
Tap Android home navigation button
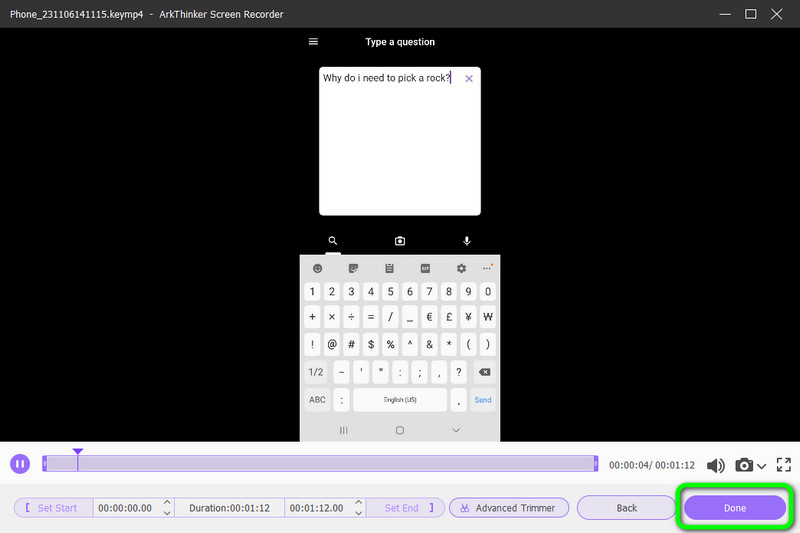point(400,430)
